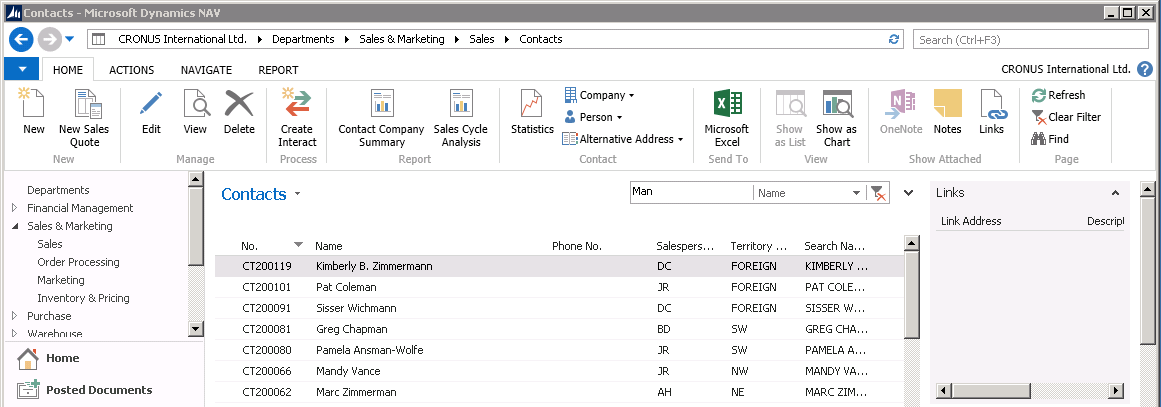The image size is (1161, 407).
Task: Open contact Statistics
Action: pos(532,104)
